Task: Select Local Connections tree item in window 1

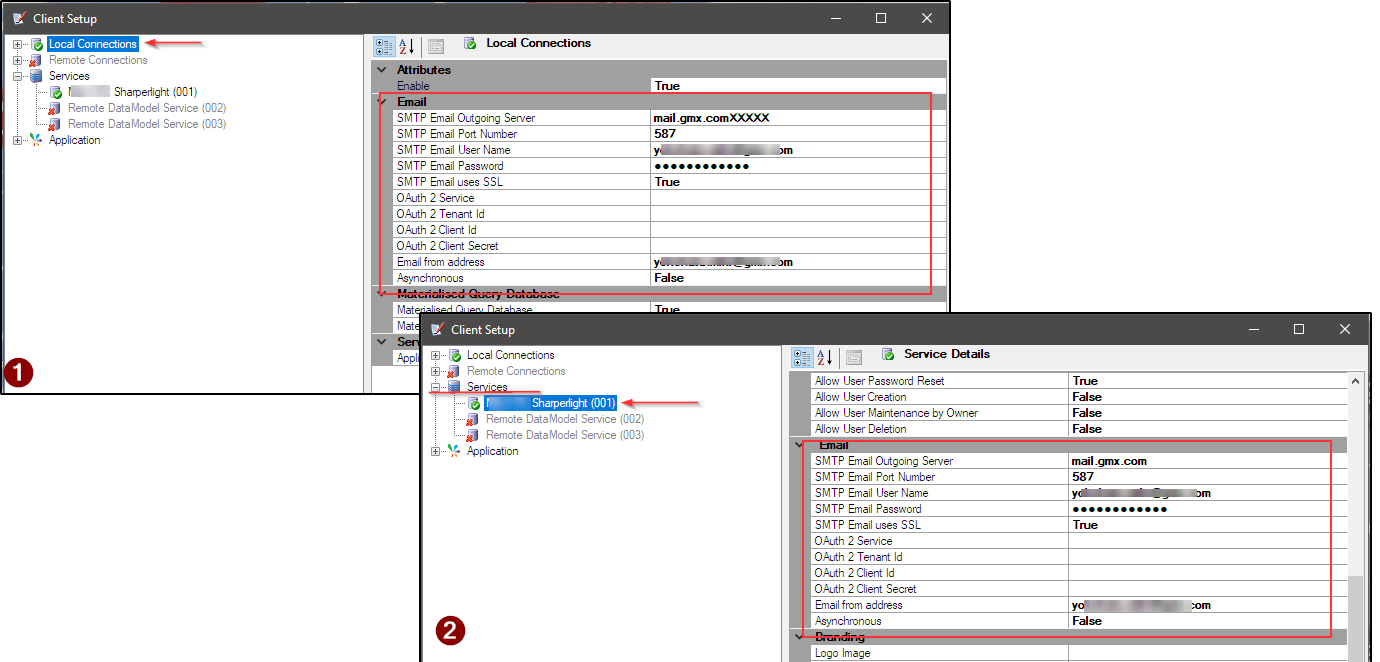Action: pos(93,44)
